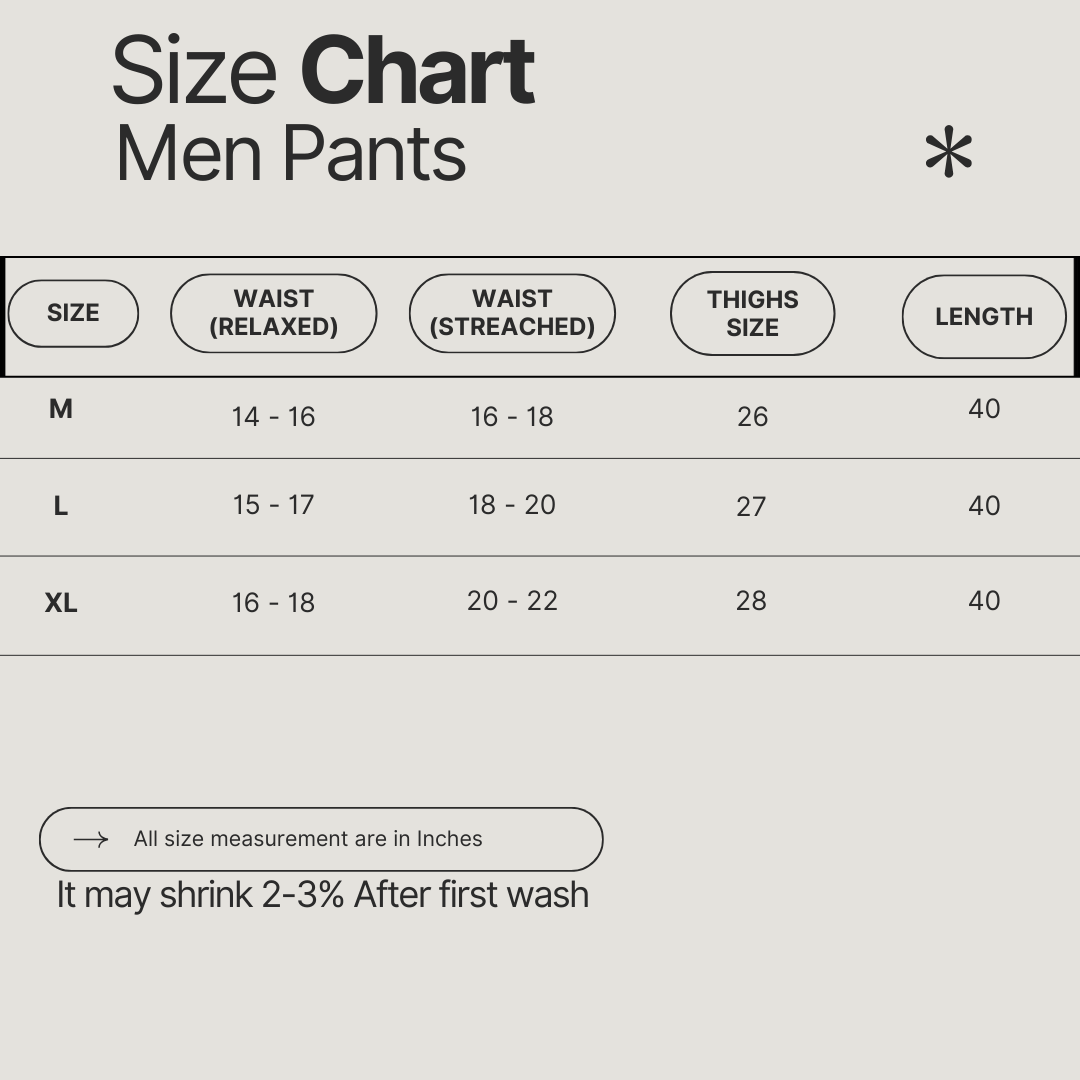Click the XL size row label

coord(61,603)
